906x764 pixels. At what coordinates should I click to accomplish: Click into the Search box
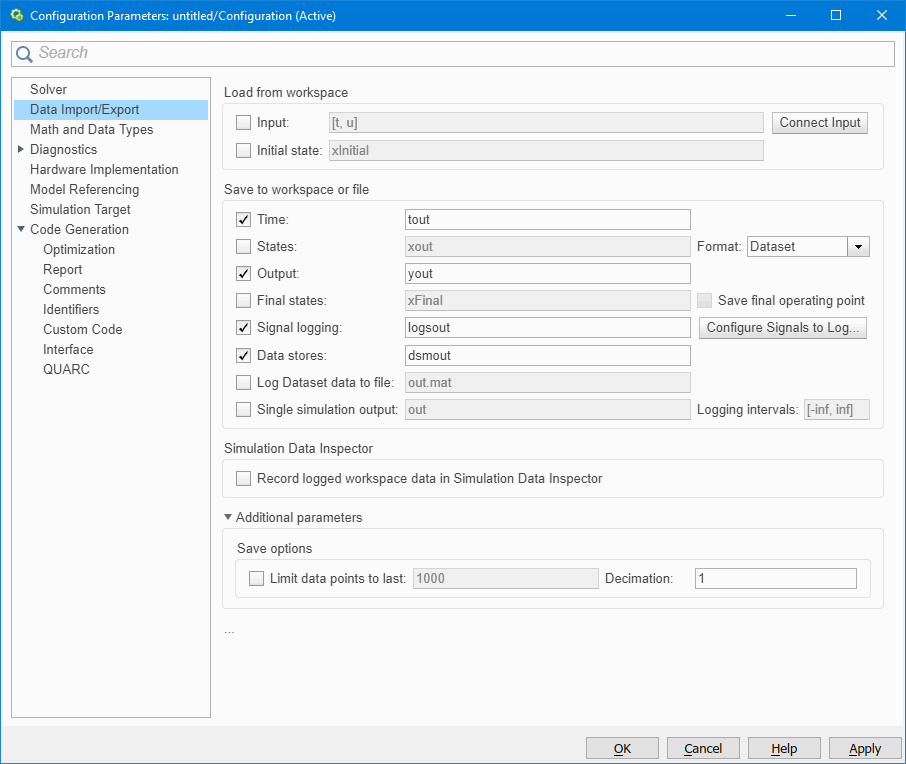coord(460,54)
